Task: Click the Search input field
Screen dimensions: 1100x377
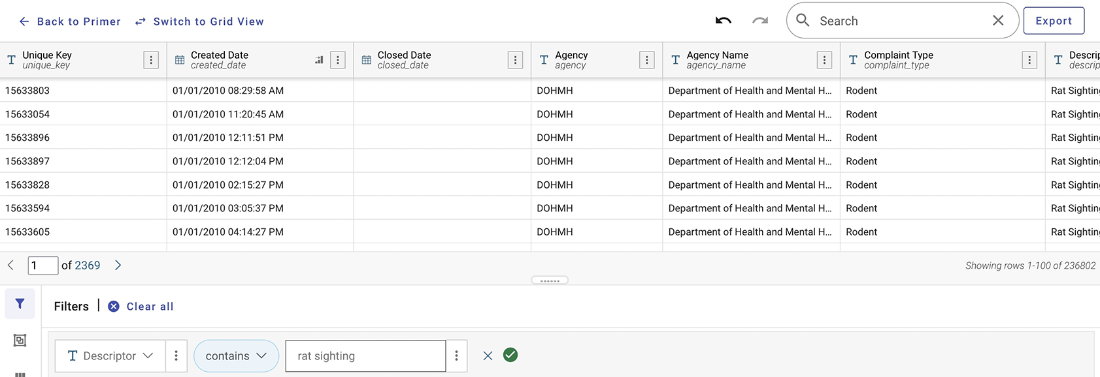Action: (x=901, y=21)
